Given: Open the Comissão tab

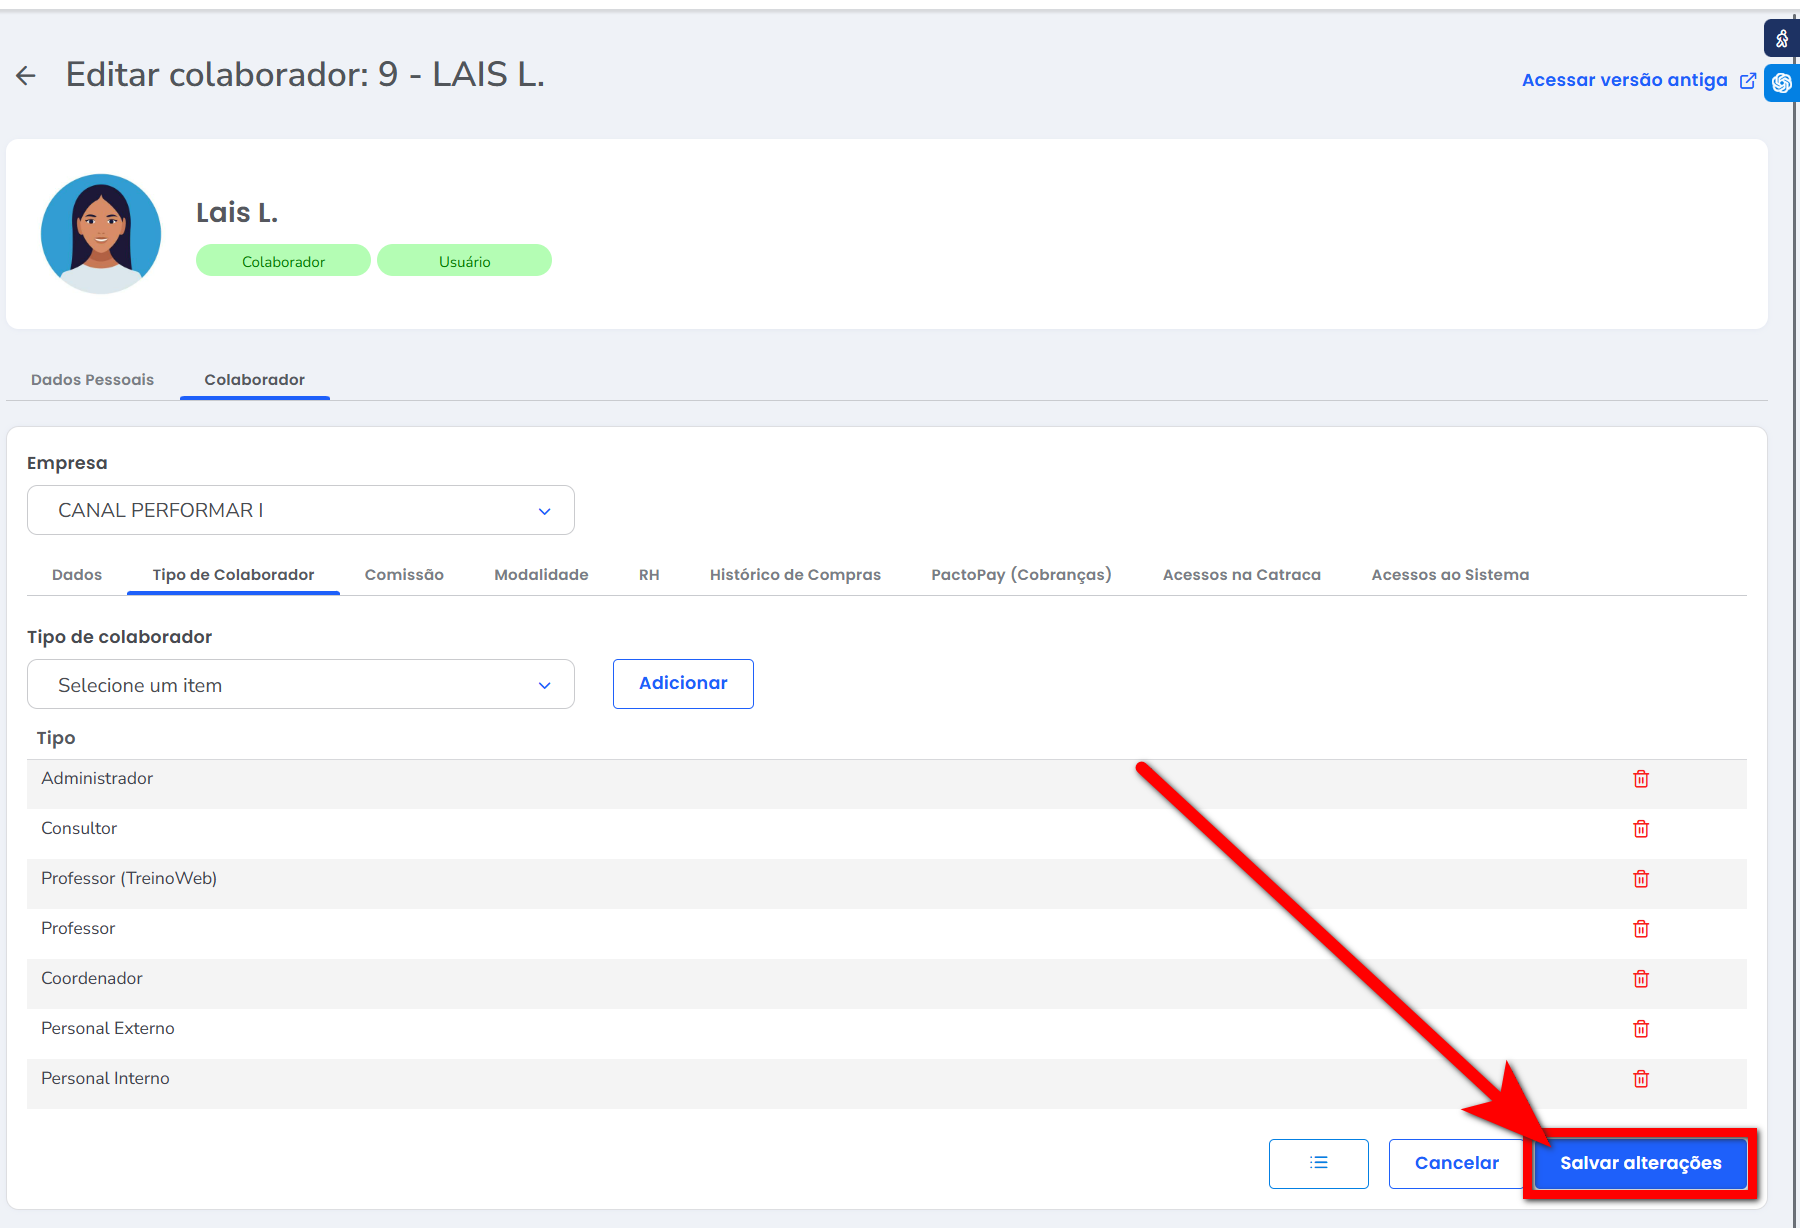Looking at the screenshot, I should tap(404, 575).
